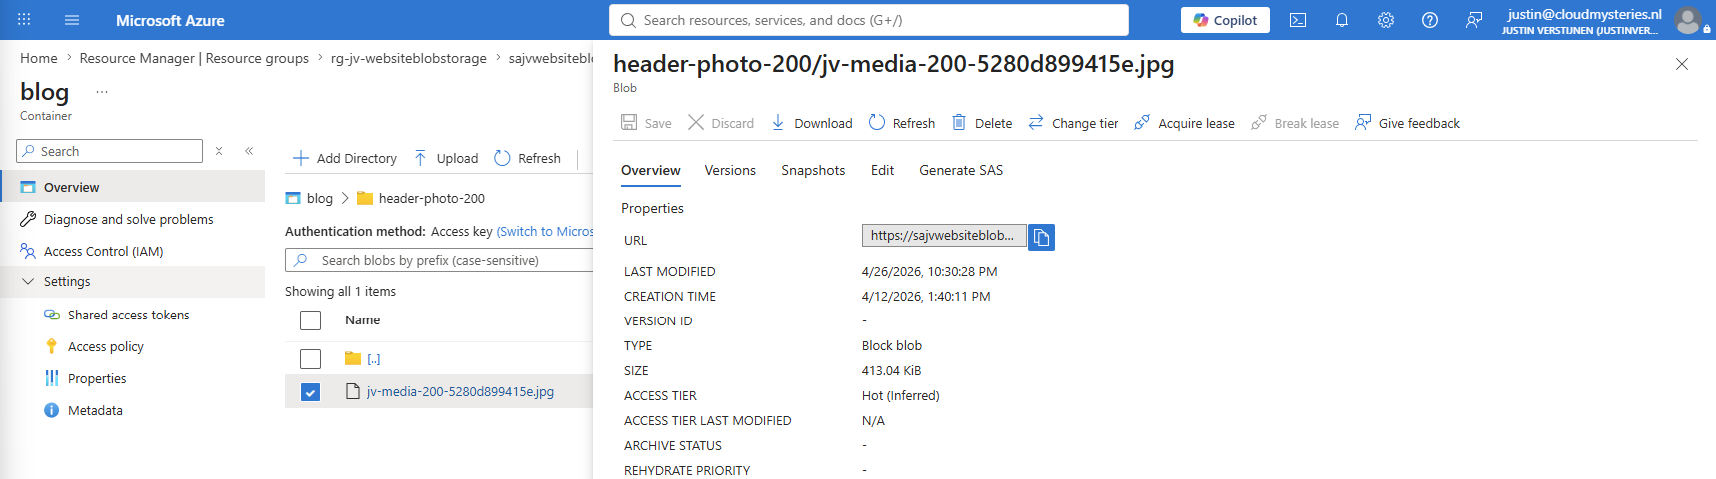The height and width of the screenshot is (479, 1716).
Task: Click the Copilot button
Action: tap(1225, 20)
